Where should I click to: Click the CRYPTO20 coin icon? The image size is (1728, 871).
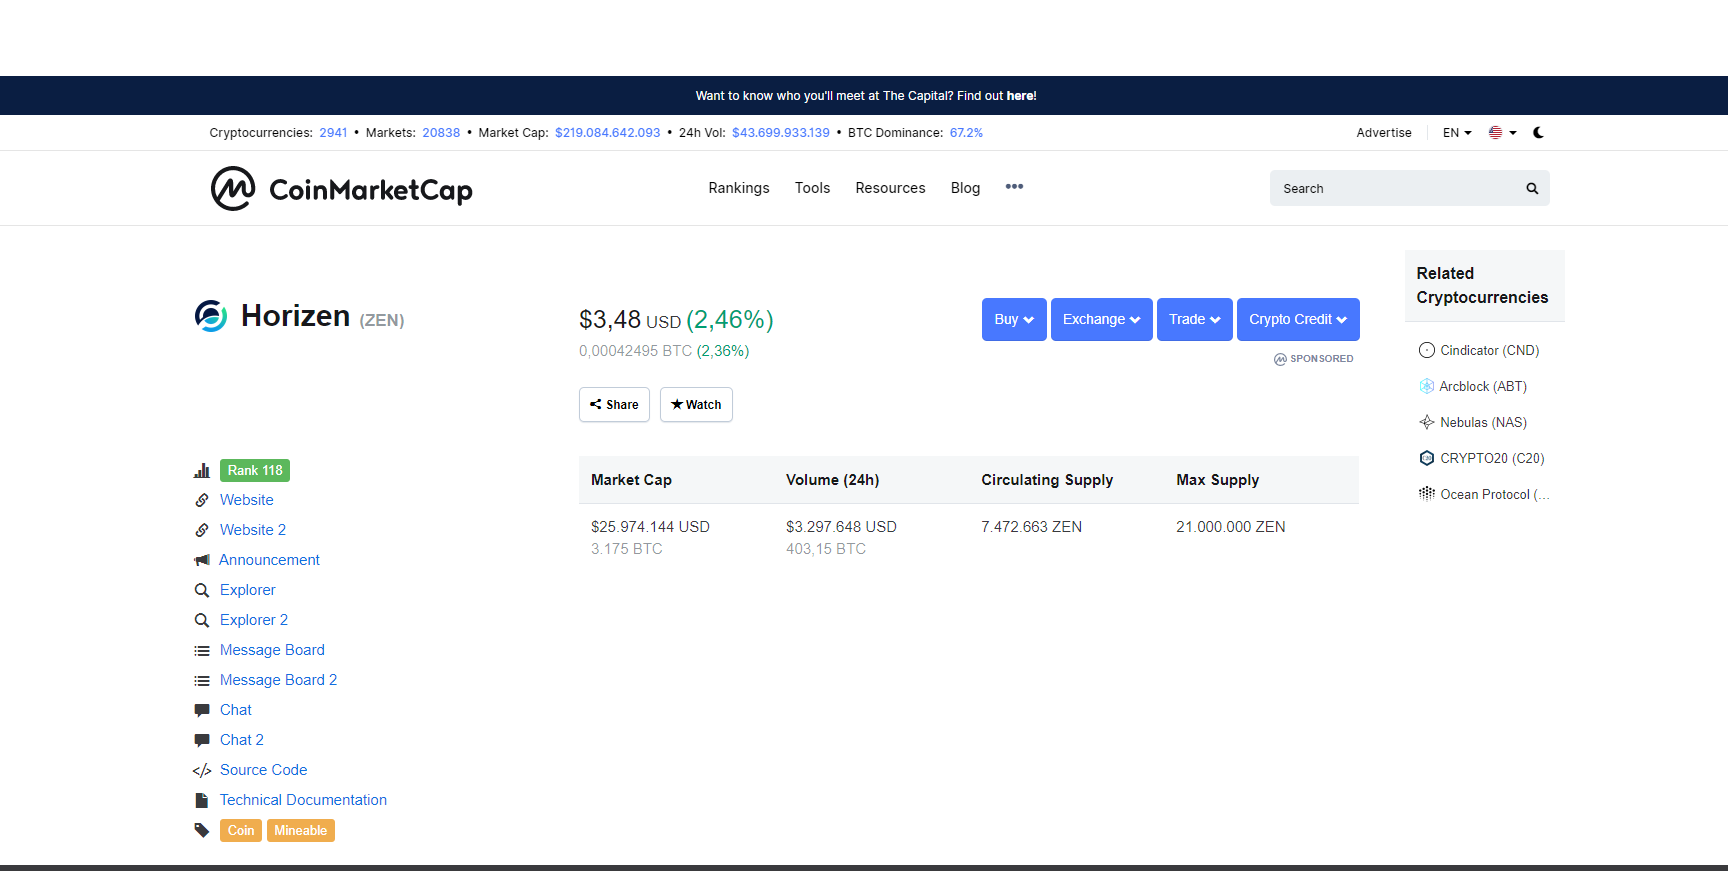(1427, 458)
